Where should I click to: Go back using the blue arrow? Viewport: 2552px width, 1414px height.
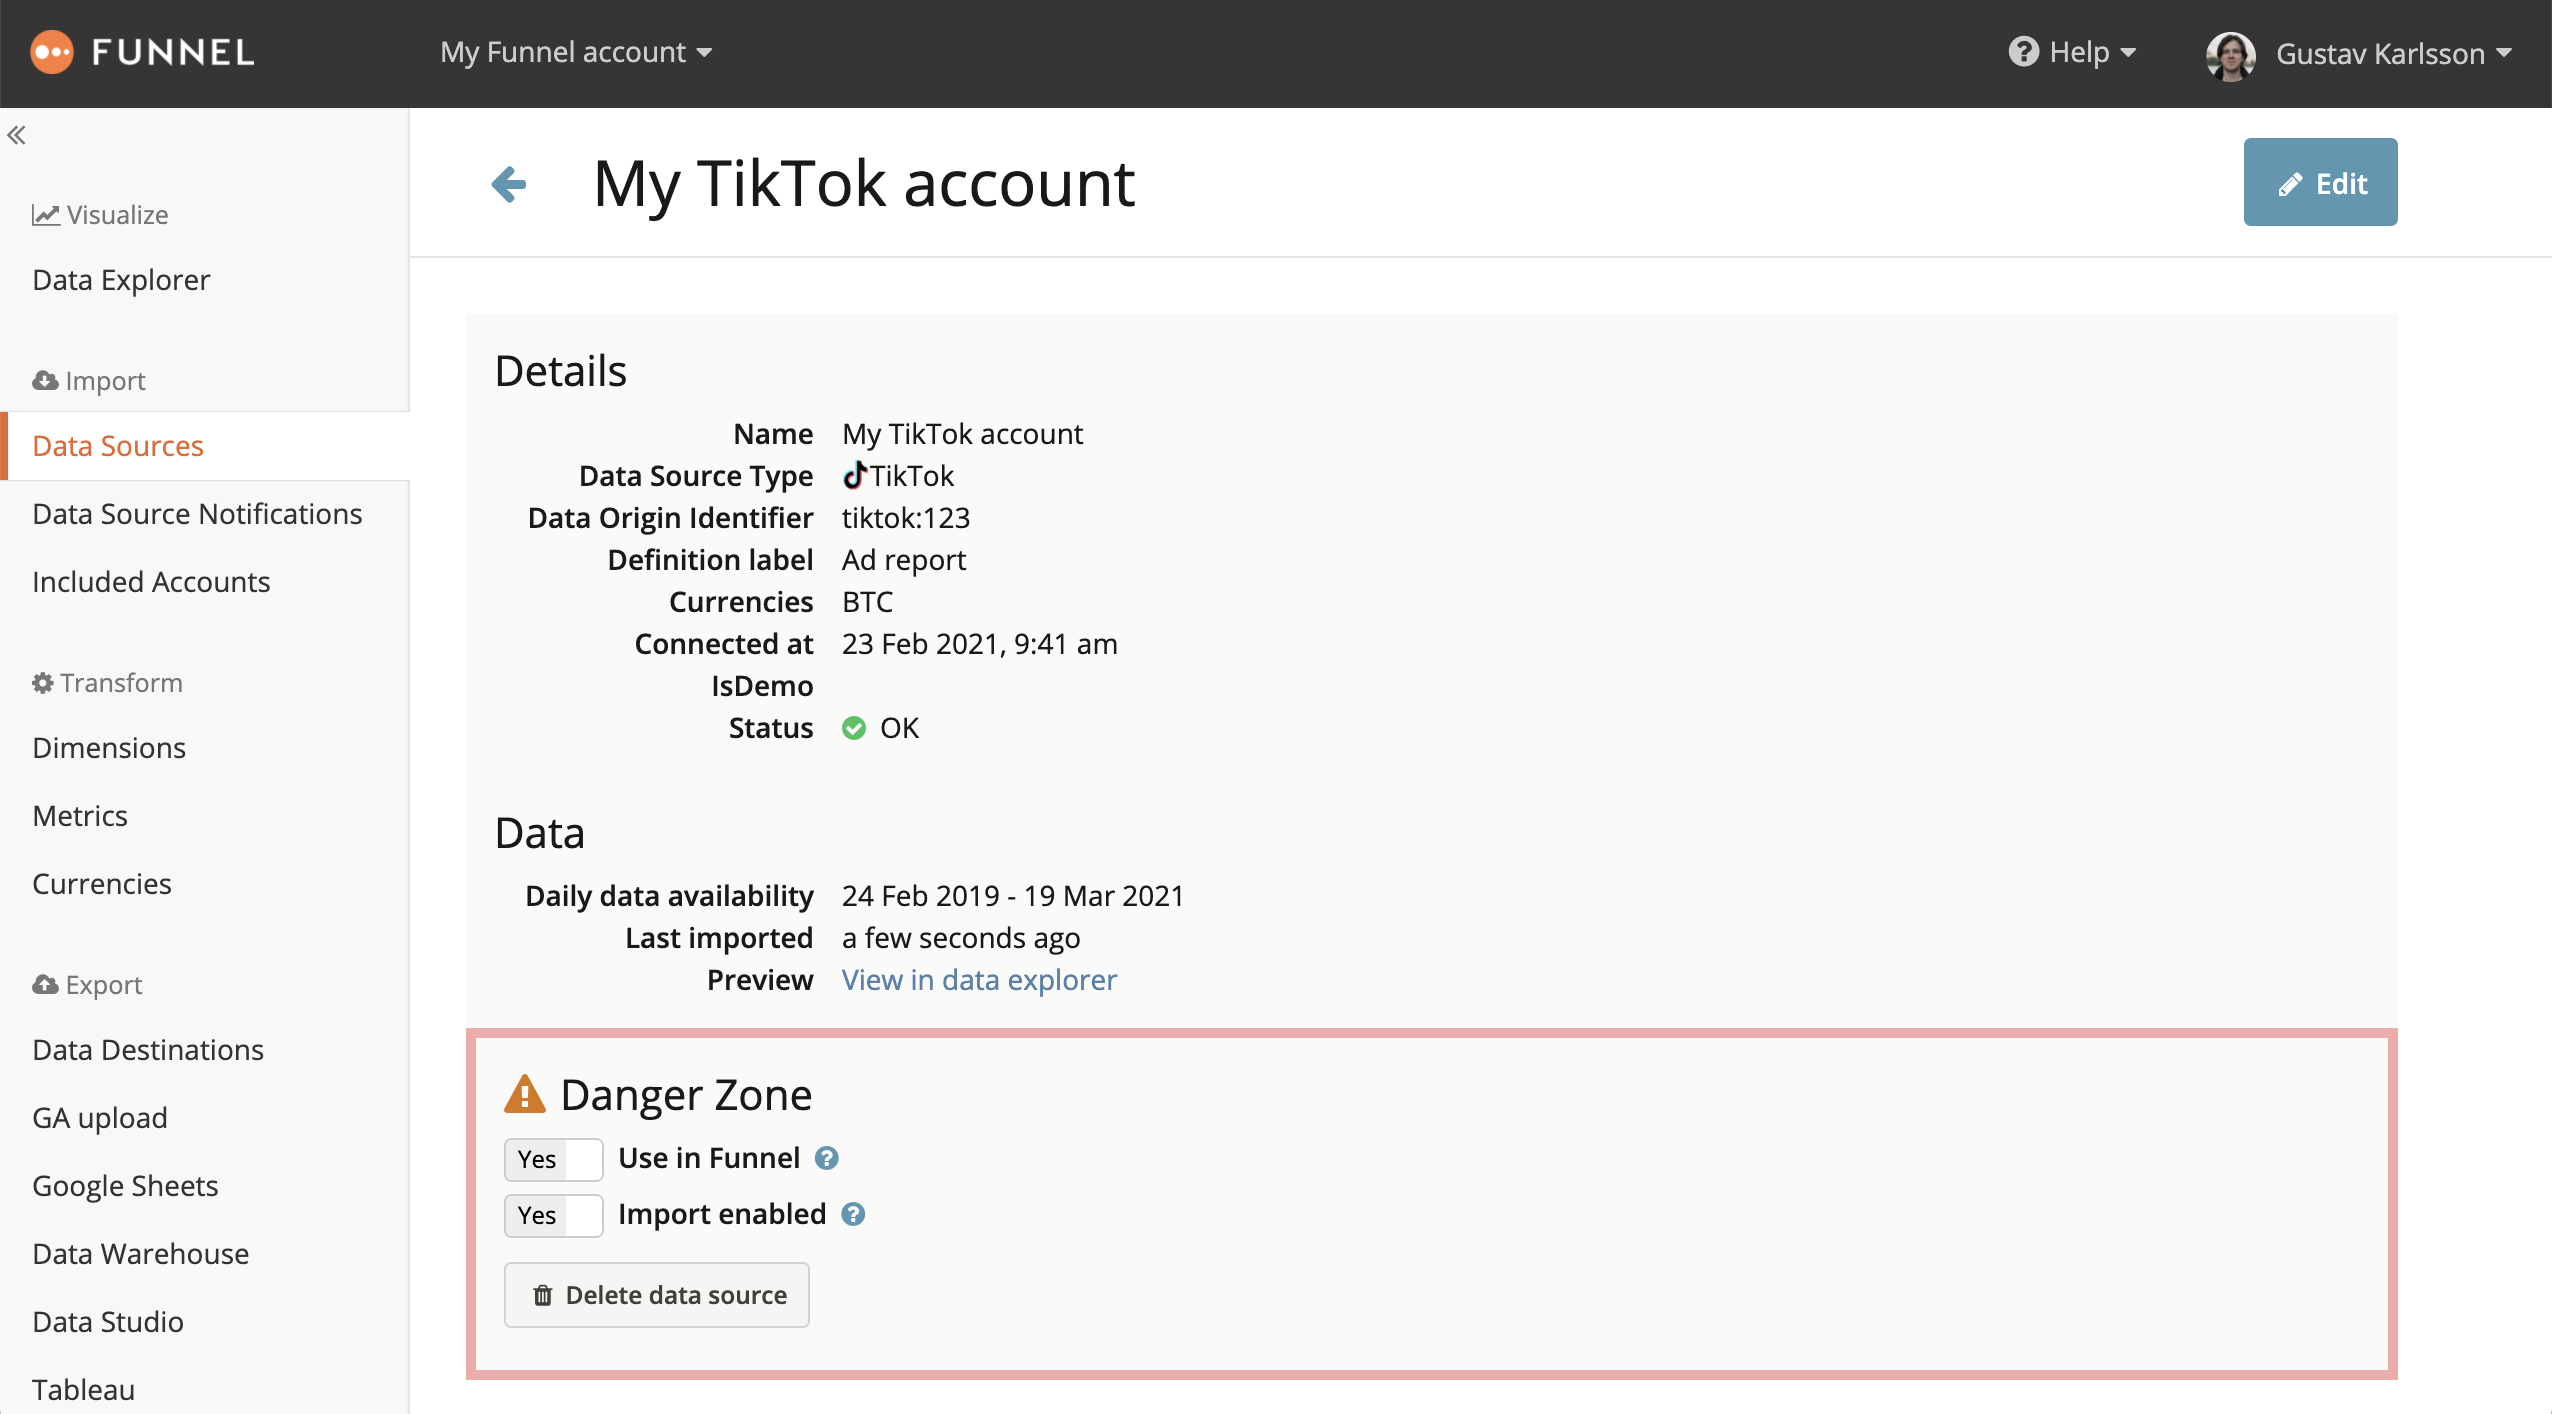509,184
